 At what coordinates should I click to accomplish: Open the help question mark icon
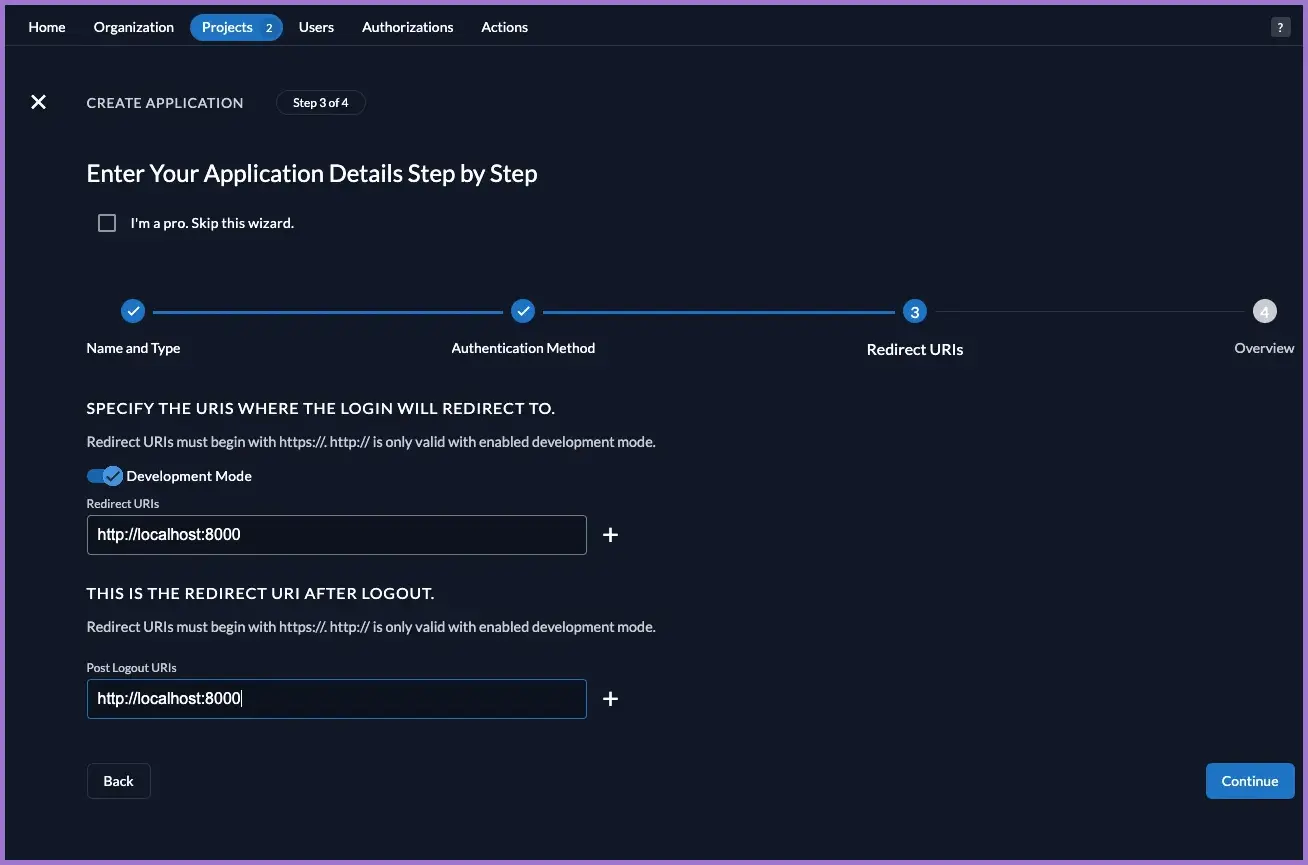click(1280, 28)
